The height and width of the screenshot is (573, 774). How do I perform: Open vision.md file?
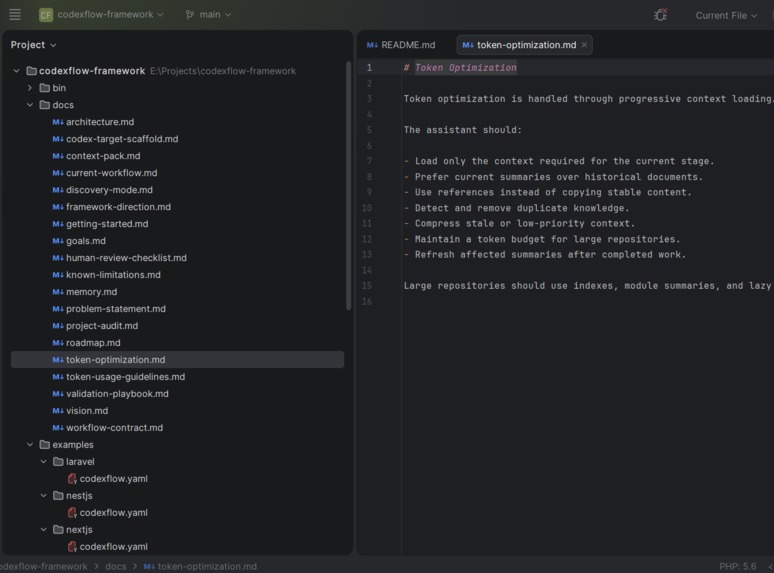[x=87, y=411]
